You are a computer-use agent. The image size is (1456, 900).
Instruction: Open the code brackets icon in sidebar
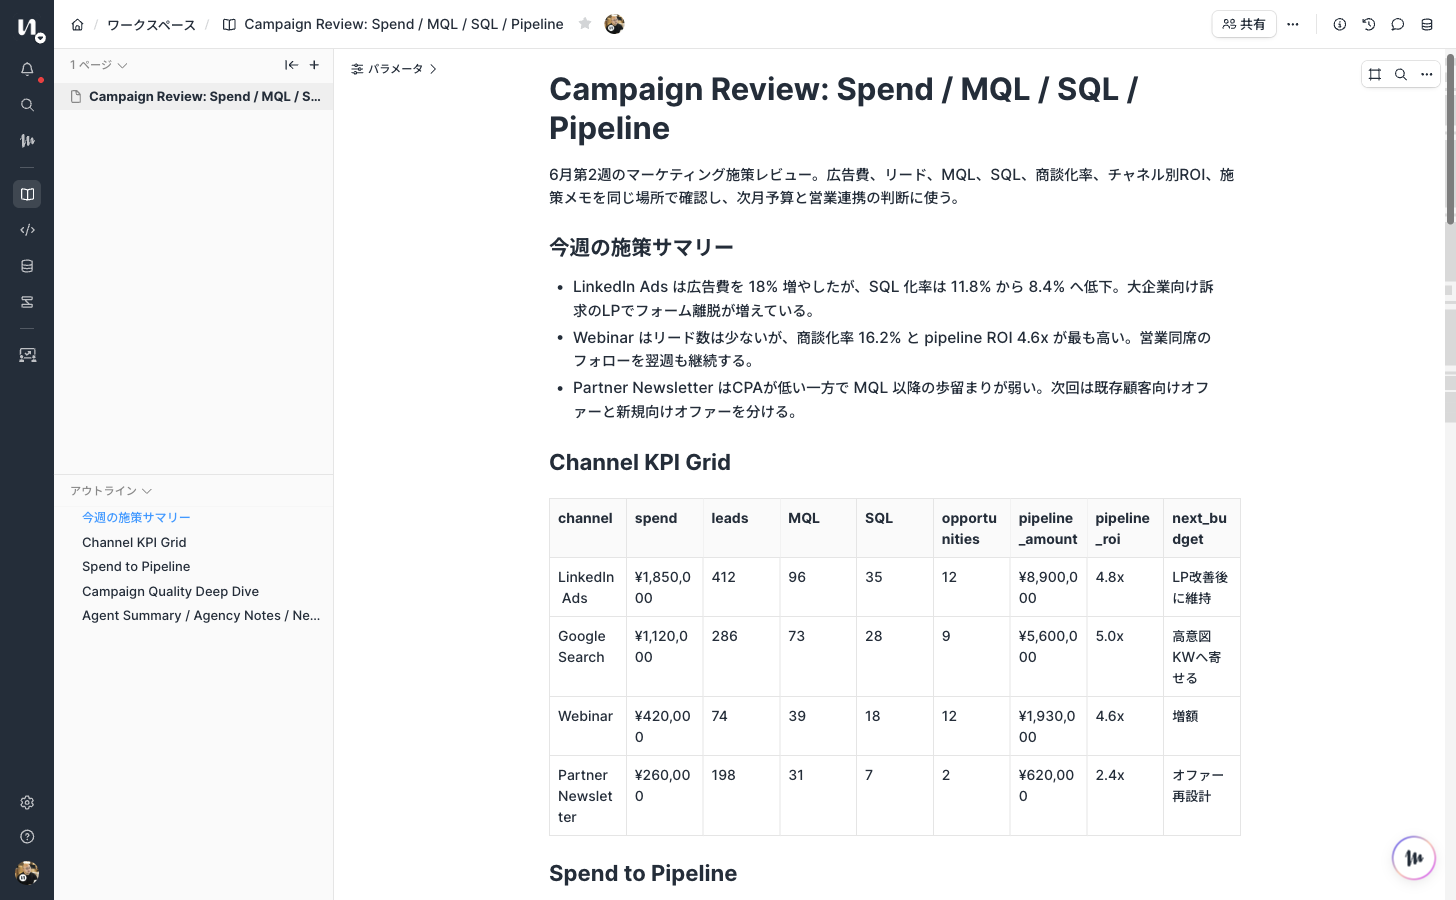[27, 230]
